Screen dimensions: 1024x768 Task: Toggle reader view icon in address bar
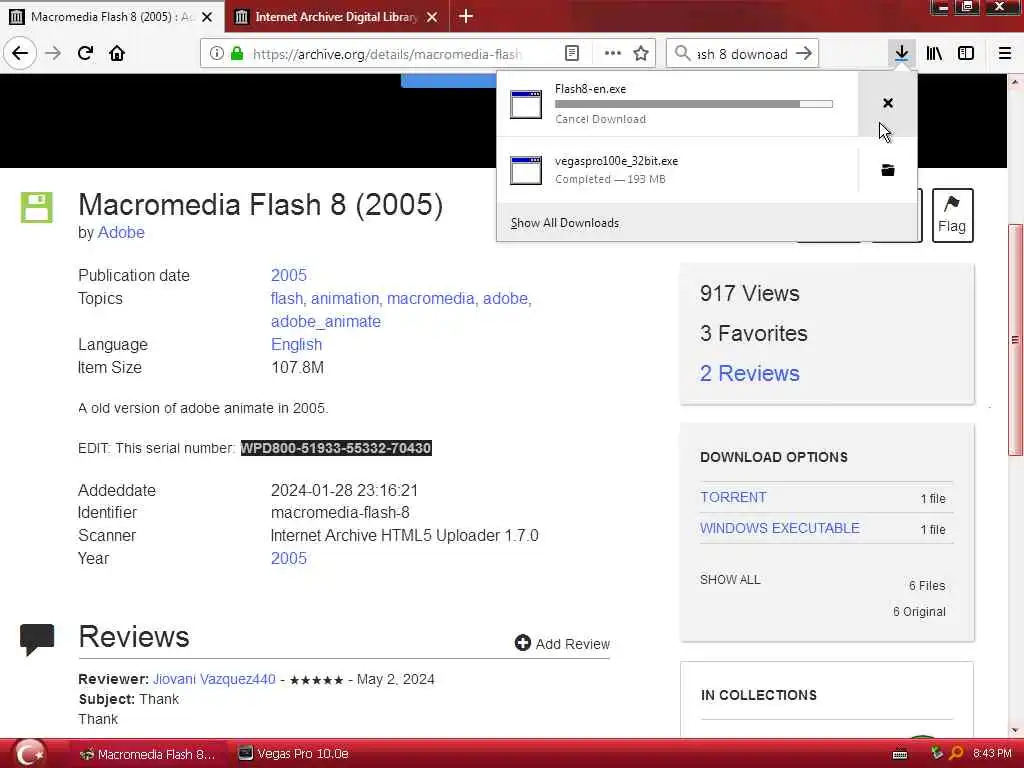[x=571, y=54]
